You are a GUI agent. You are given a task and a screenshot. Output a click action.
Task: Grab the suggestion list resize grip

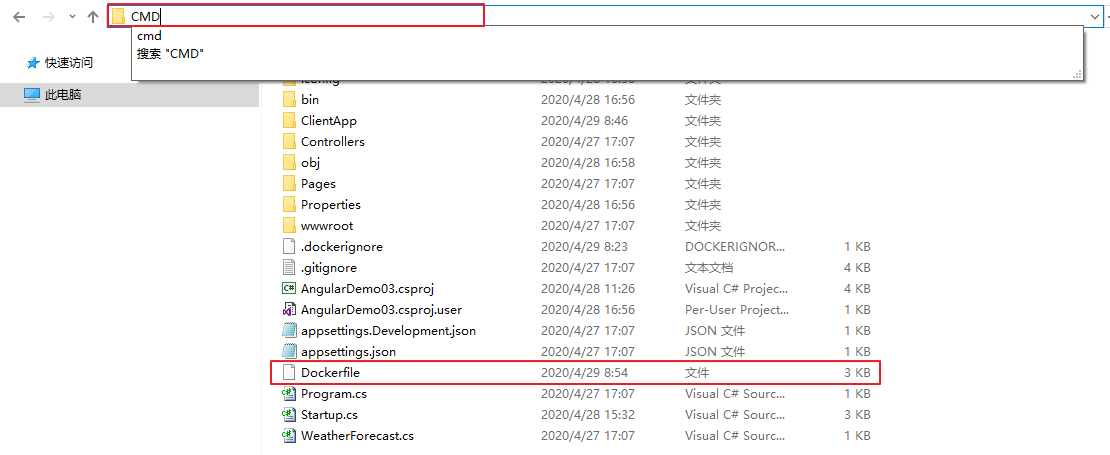coord(1078,74)
